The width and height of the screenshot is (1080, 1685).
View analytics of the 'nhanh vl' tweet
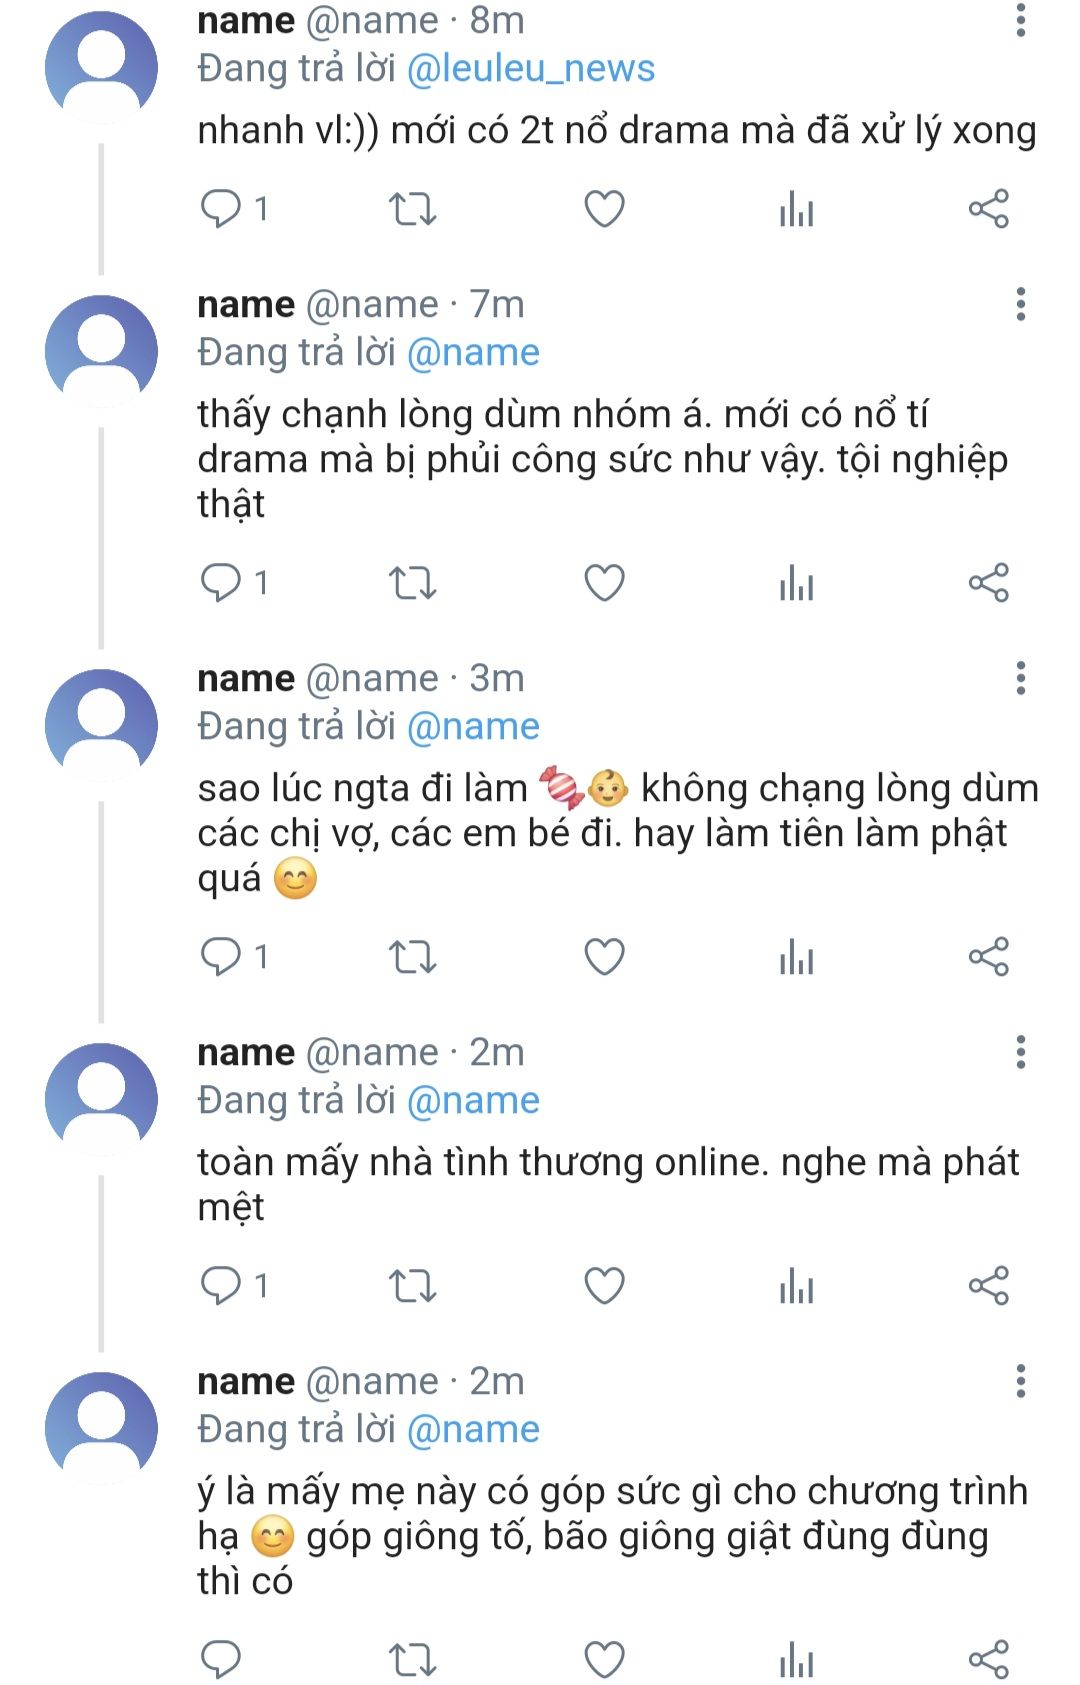pyautogui.click(x=796, y=210)
